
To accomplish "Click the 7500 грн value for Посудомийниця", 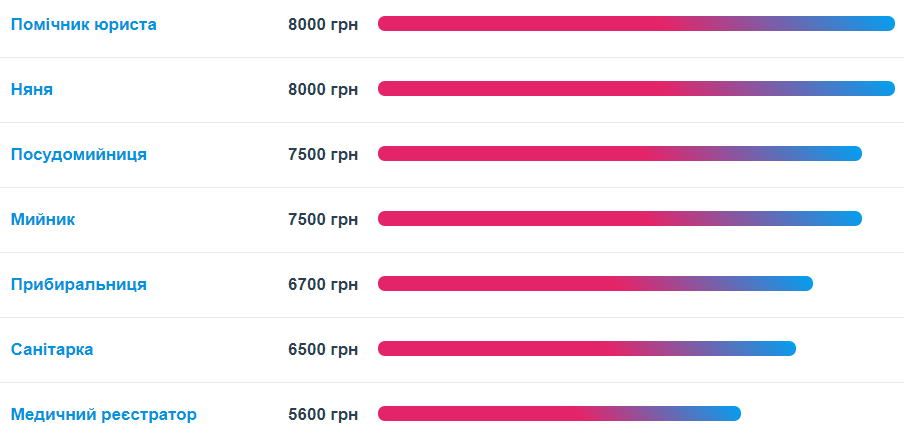I will (322, 154).
